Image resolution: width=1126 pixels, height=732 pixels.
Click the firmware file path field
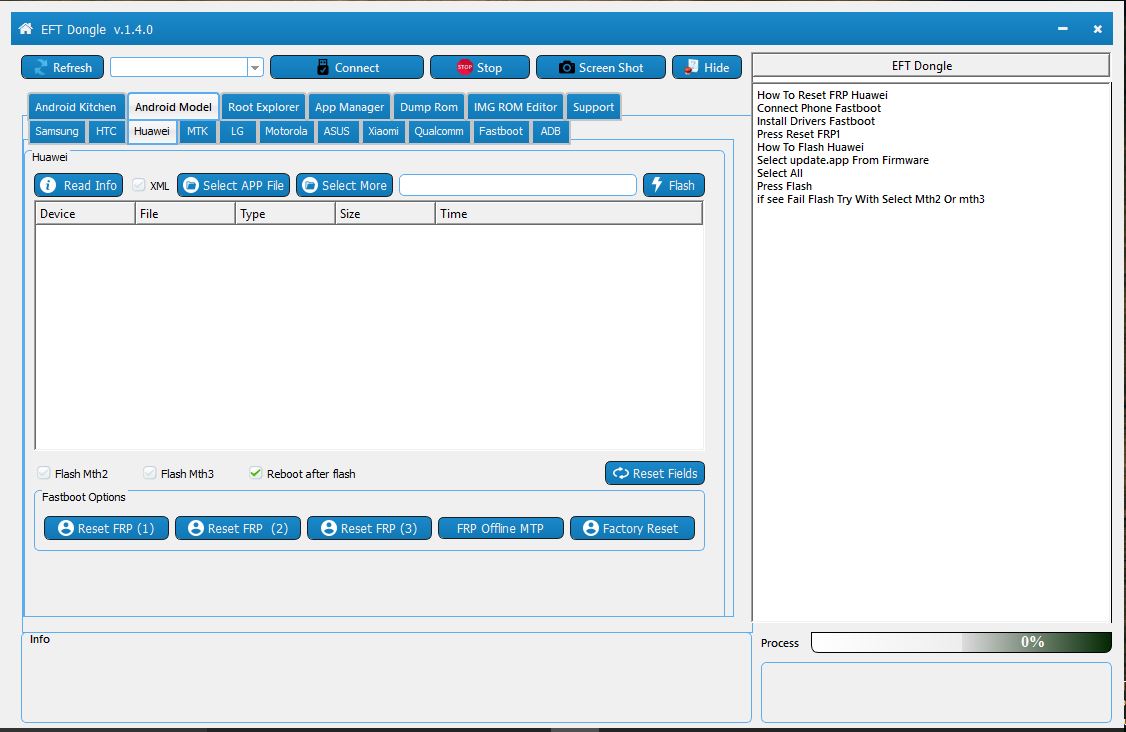pos(518,185)
